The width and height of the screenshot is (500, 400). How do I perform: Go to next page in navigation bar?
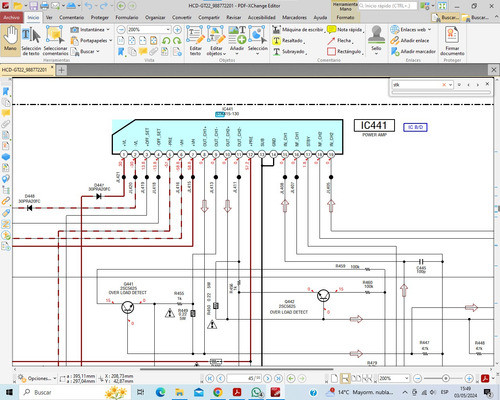[x=268, y=378]
